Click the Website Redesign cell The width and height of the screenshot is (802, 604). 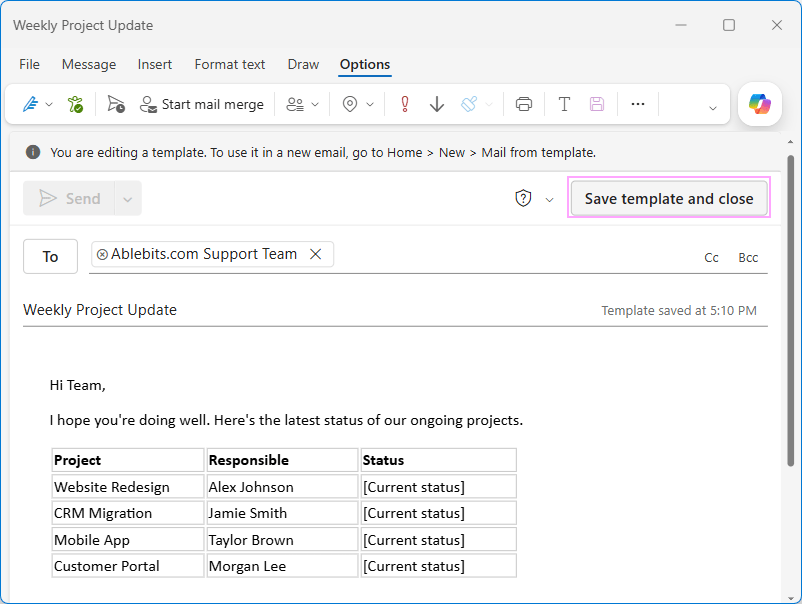click(128, 486)
